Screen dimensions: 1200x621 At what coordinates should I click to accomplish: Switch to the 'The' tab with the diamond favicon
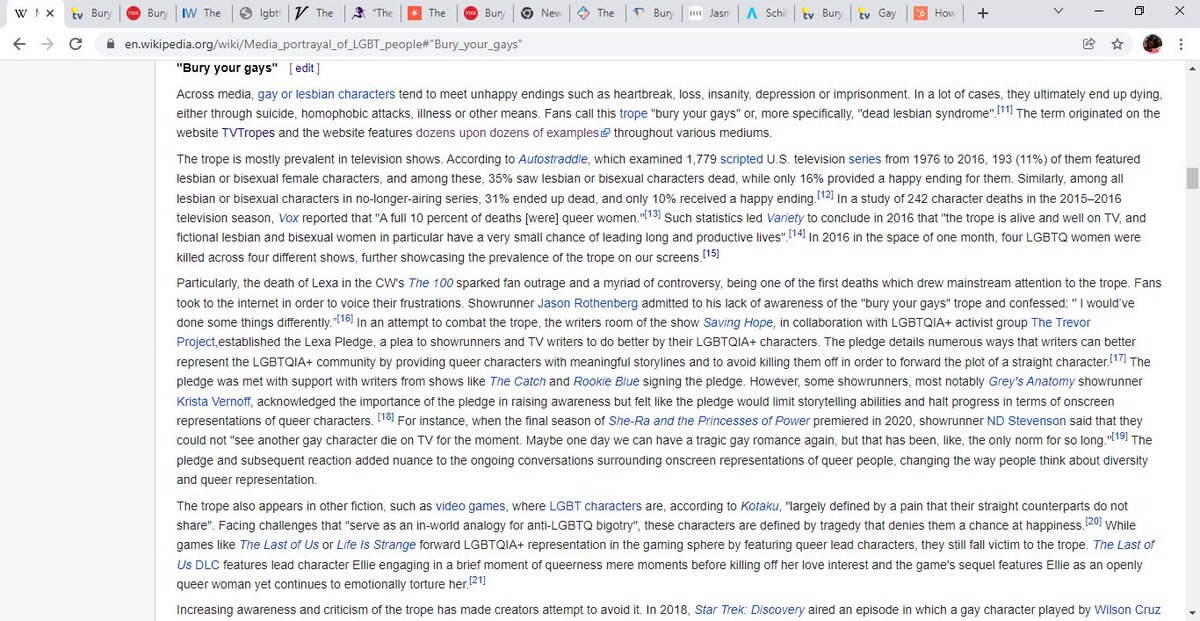[x=598, y=13]
